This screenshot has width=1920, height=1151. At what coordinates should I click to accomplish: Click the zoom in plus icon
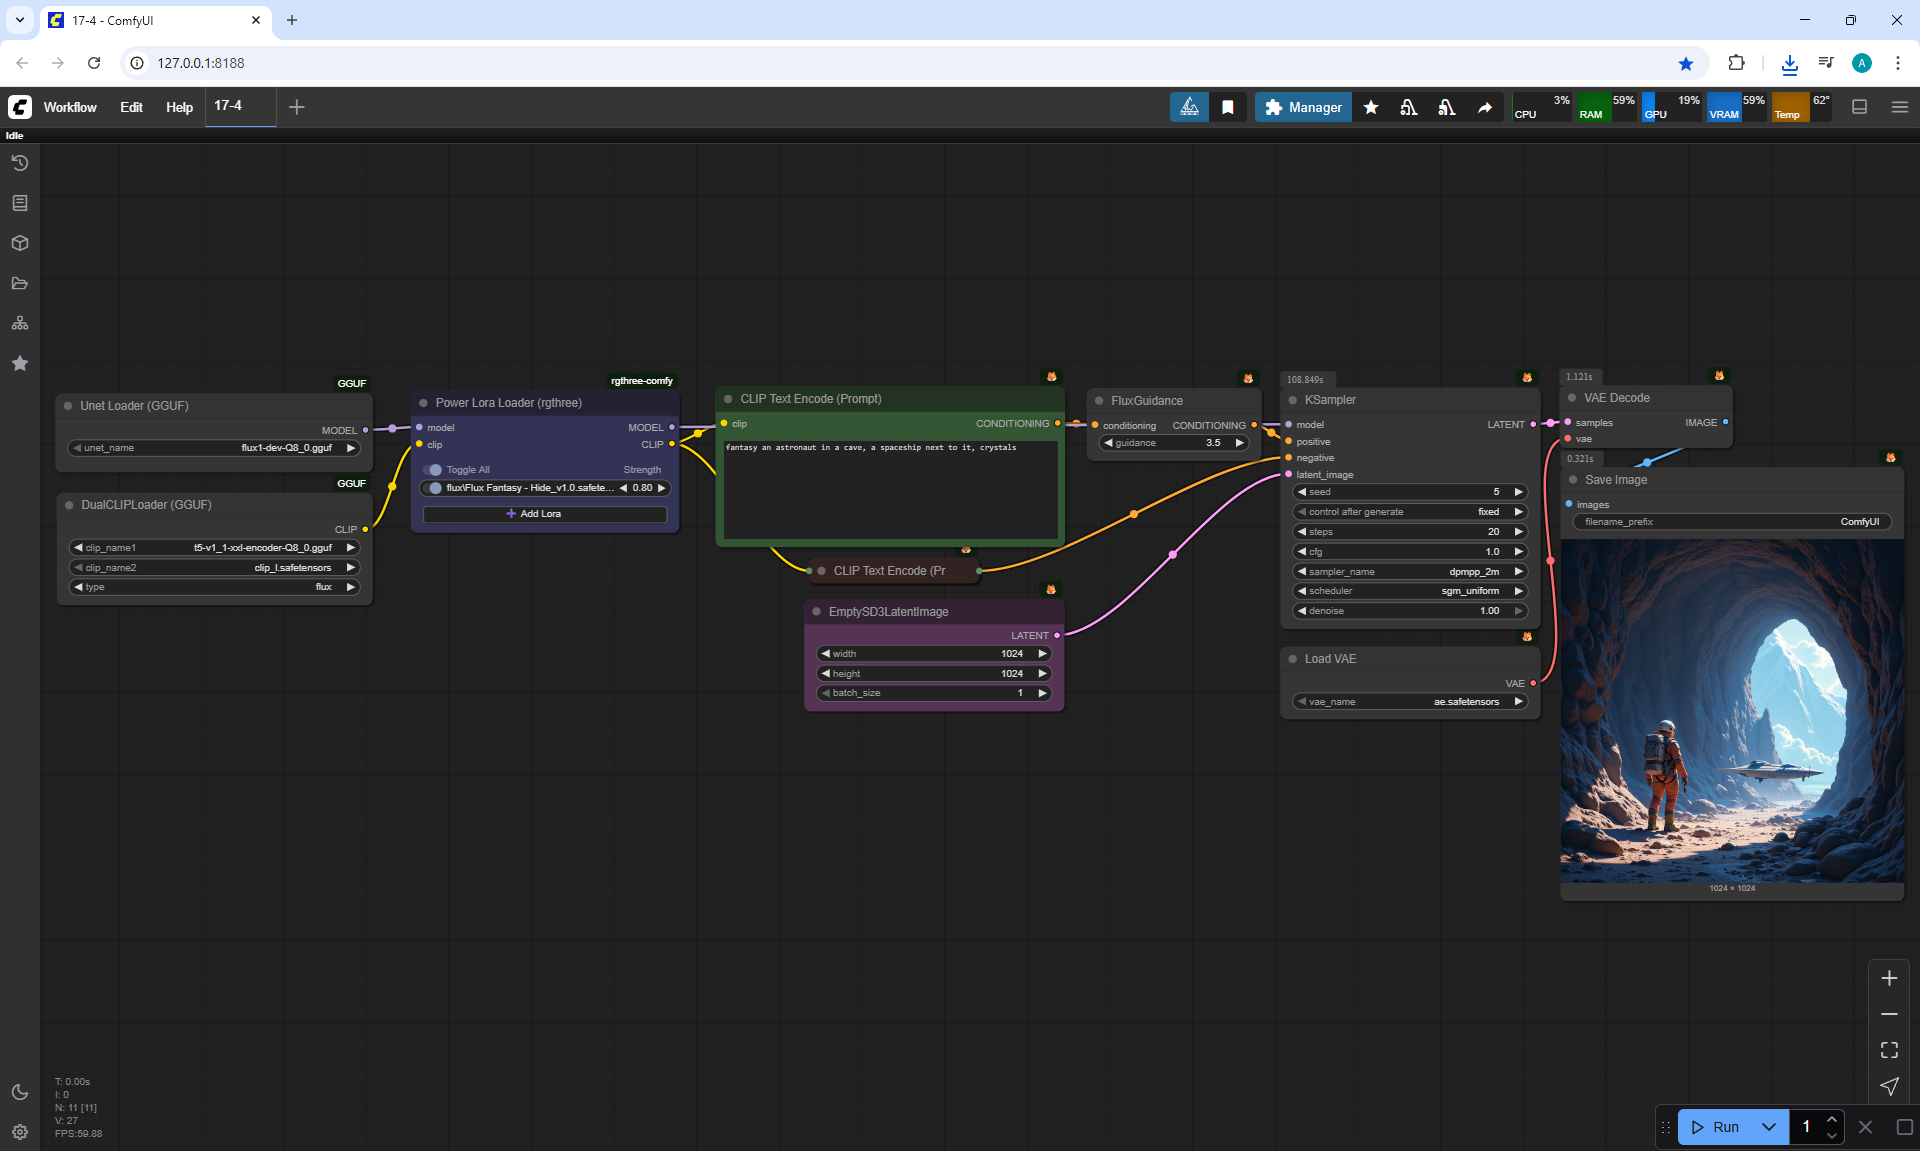coord(1889,978)
